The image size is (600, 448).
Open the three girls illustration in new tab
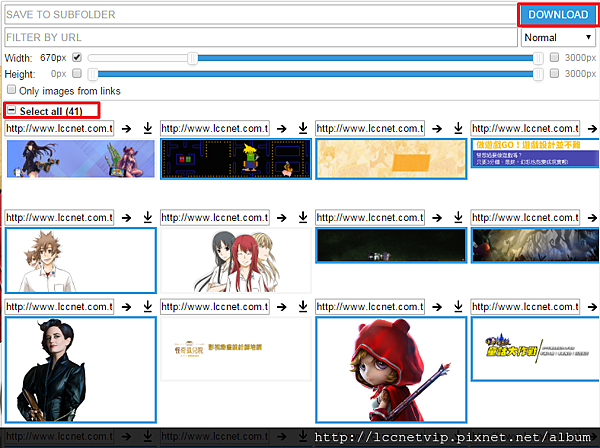pos(282,218)
